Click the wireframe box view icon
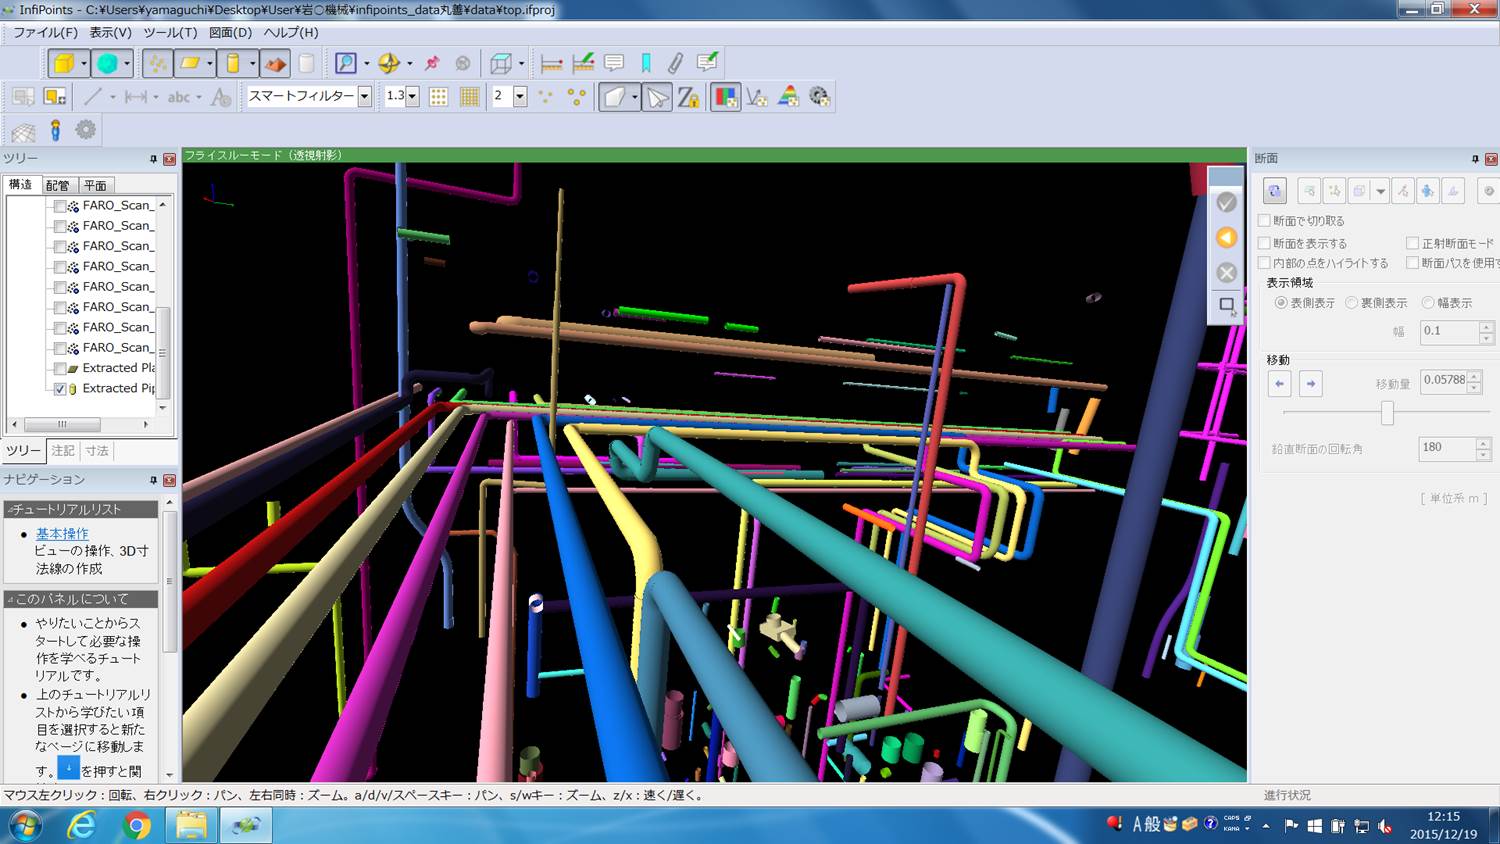1500x844 pixels. [500, 64]
